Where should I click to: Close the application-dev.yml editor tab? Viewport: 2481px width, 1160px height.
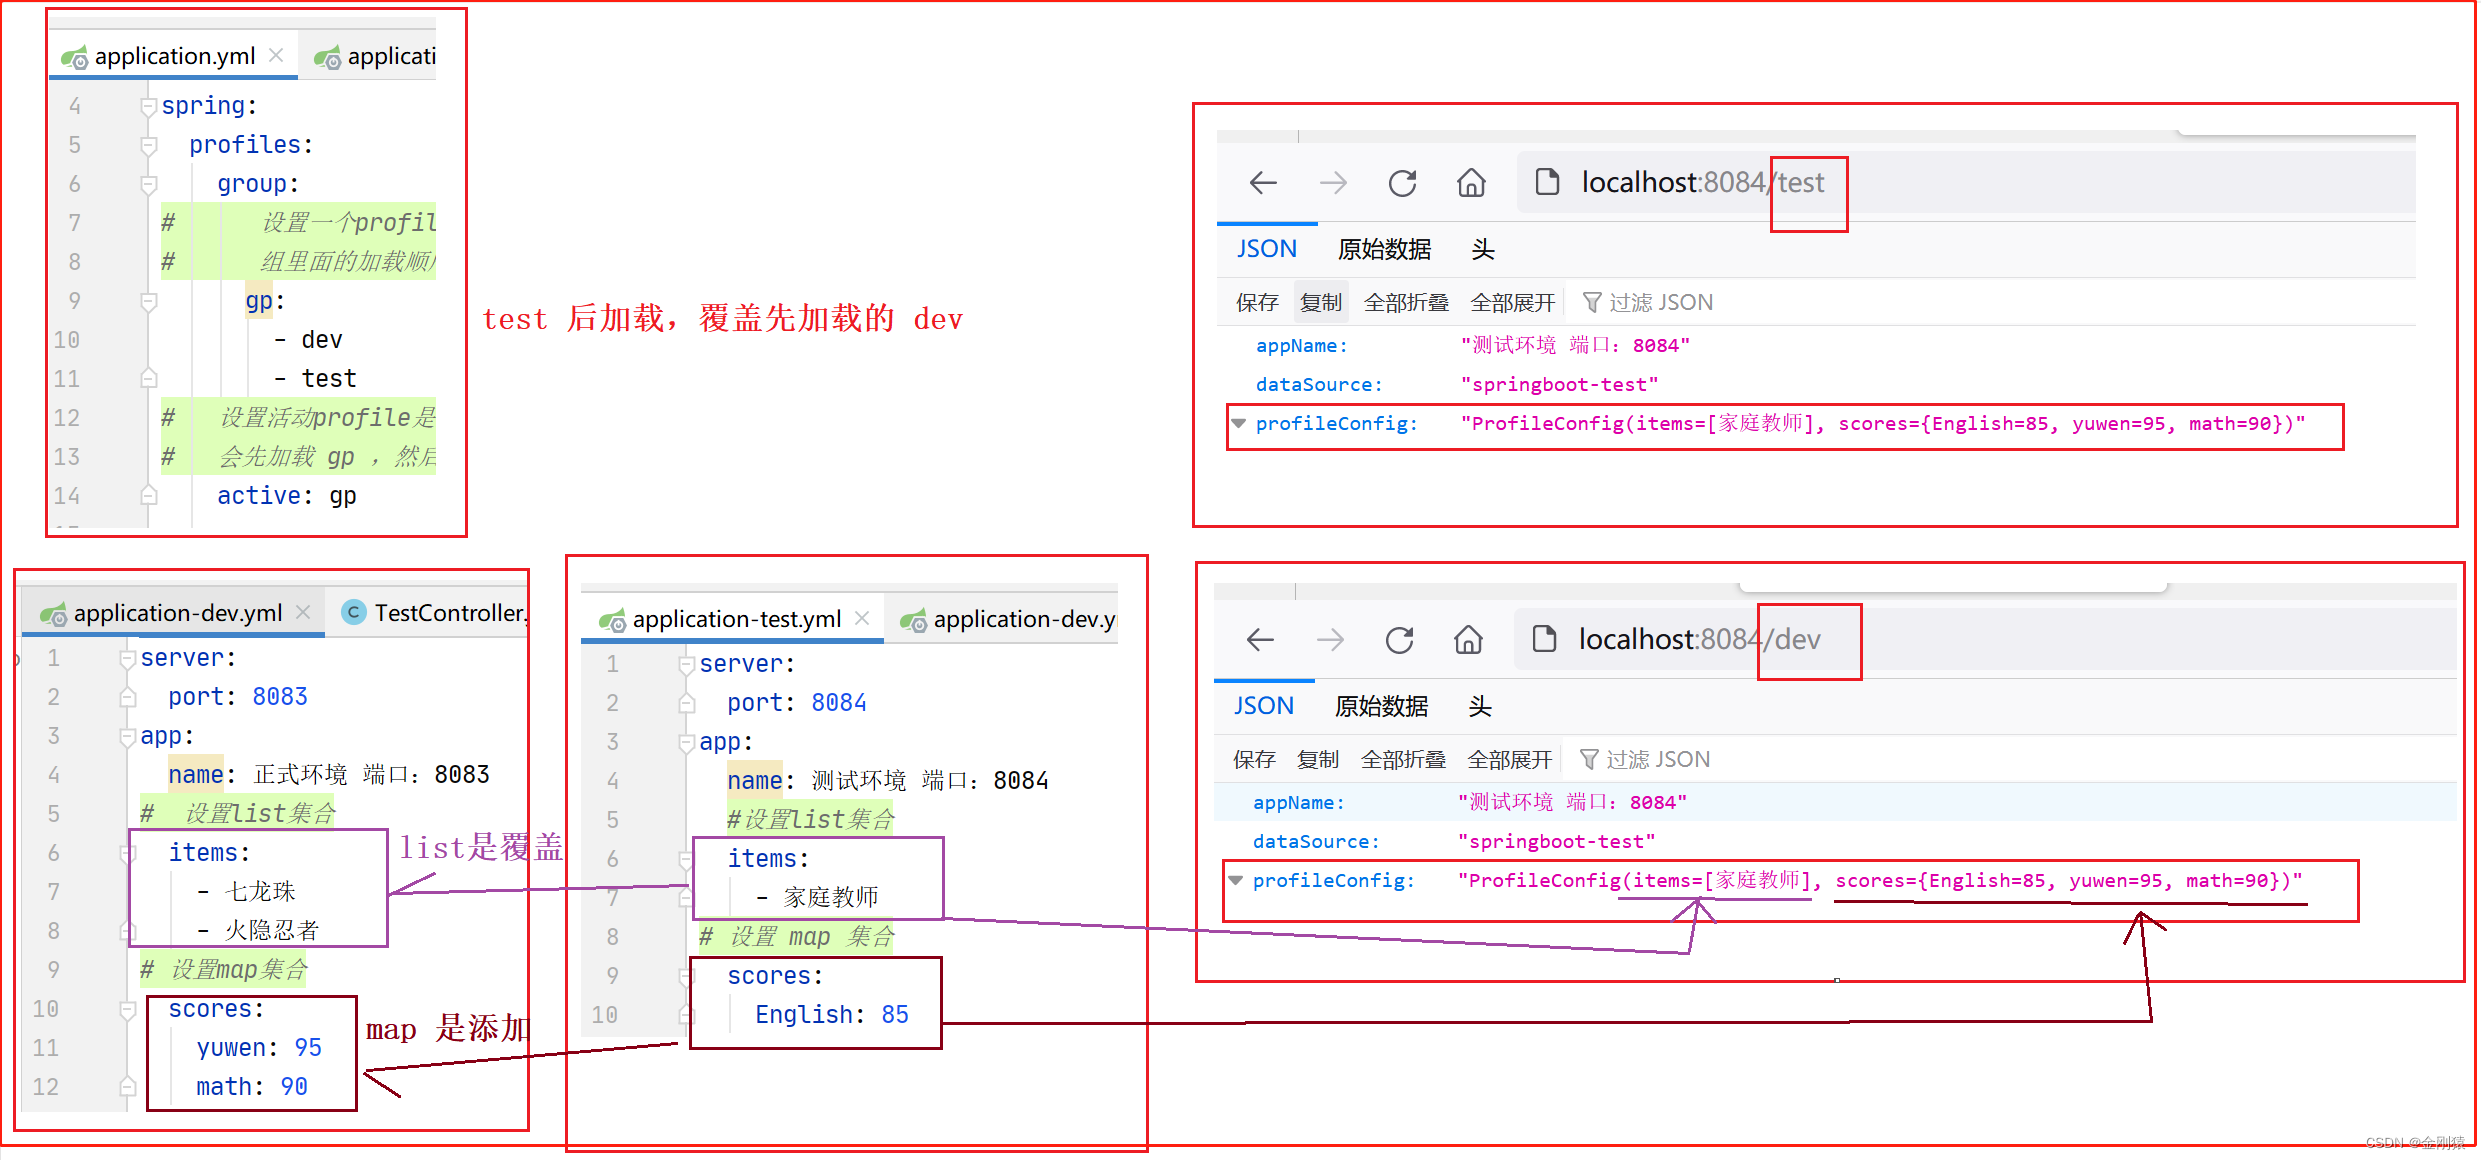[x=304, y=612]
